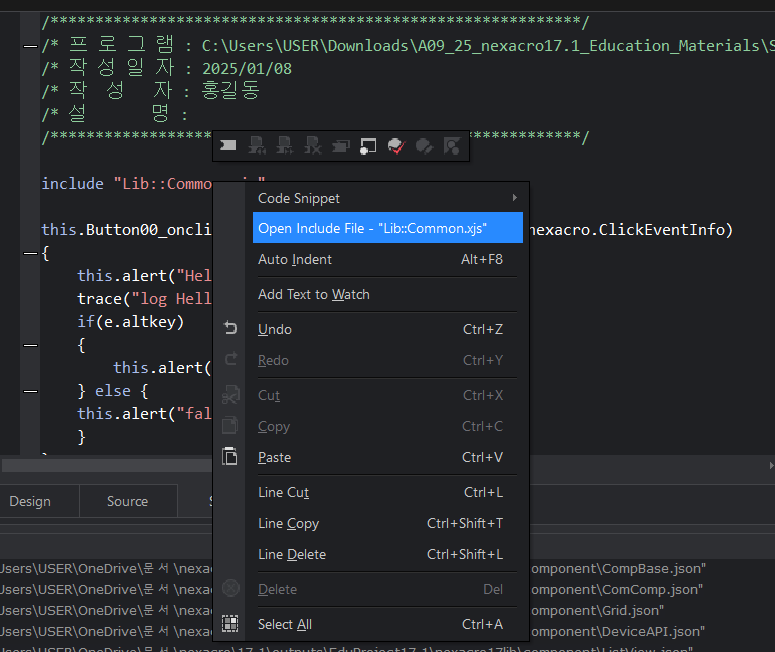Click the last mini toolbar breakpoints icon

coord(452,146)
